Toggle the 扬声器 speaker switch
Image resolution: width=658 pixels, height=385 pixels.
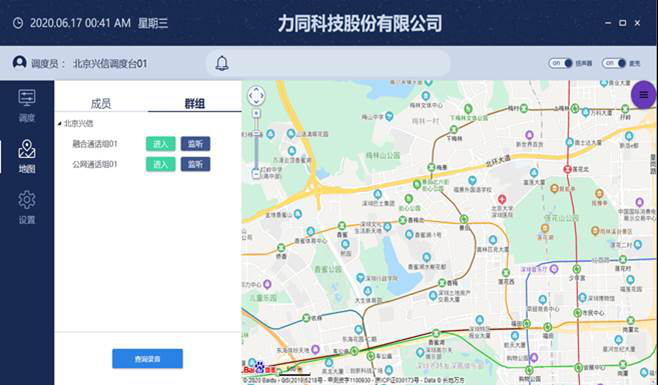(560, 63)
